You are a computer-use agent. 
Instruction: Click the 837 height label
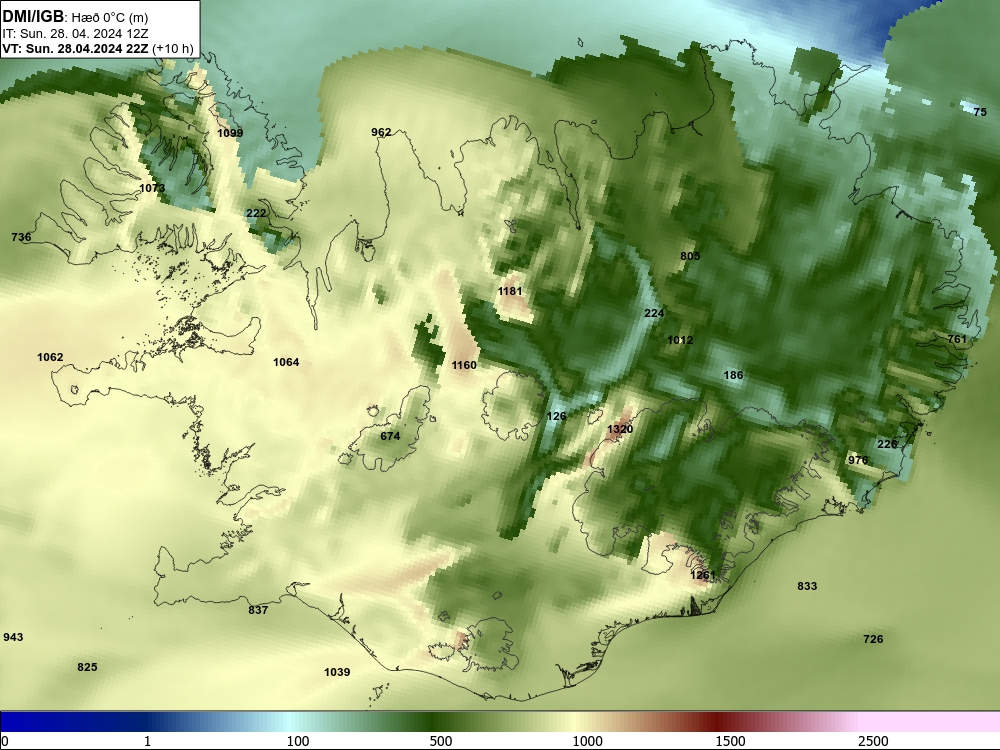pyautogui.click(x=258, y=610)
